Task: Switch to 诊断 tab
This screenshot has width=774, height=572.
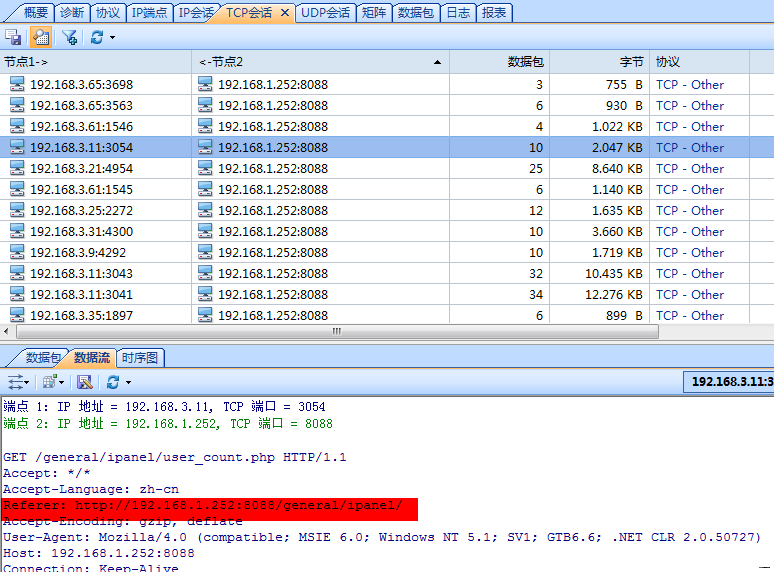Action: click(x=72, y=13)
